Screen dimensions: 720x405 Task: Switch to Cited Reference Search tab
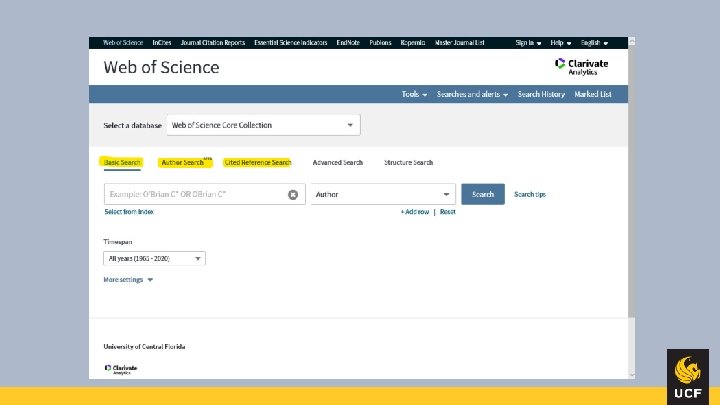point(258,163)
